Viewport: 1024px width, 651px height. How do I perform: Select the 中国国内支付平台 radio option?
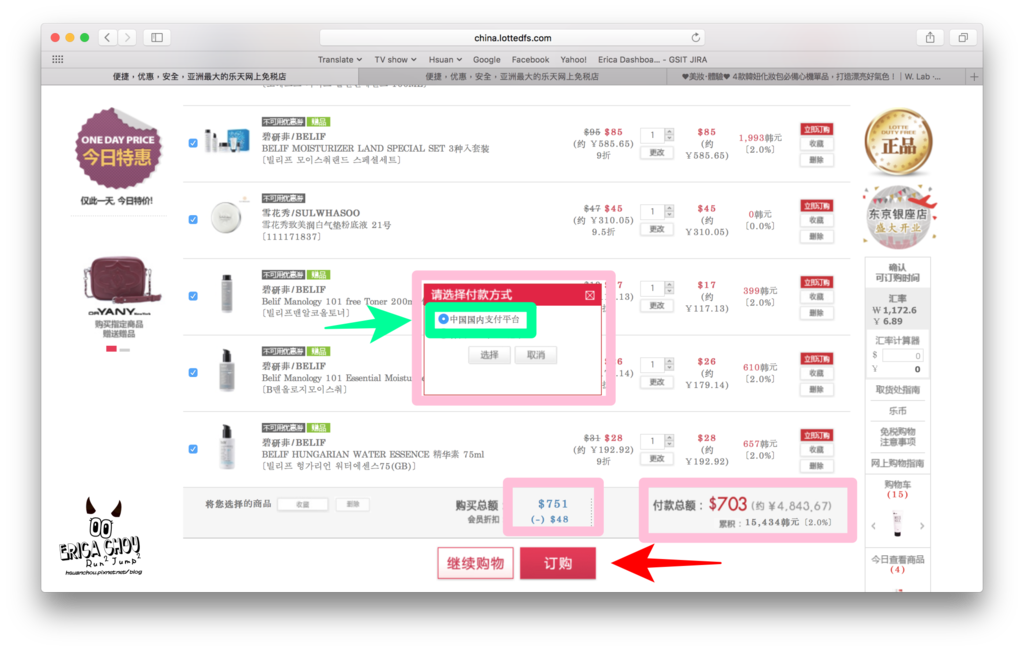[443, 319]
